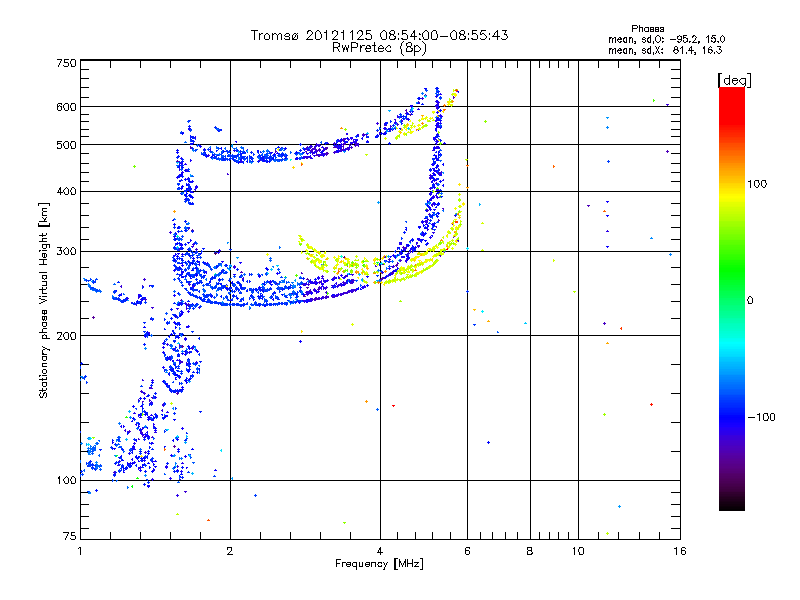Click the 'Stationary phase Virtual Height [km]' axis label
The width and height of the screenshot is (800, 600).
pyautogui.click(x=44, y=300)
